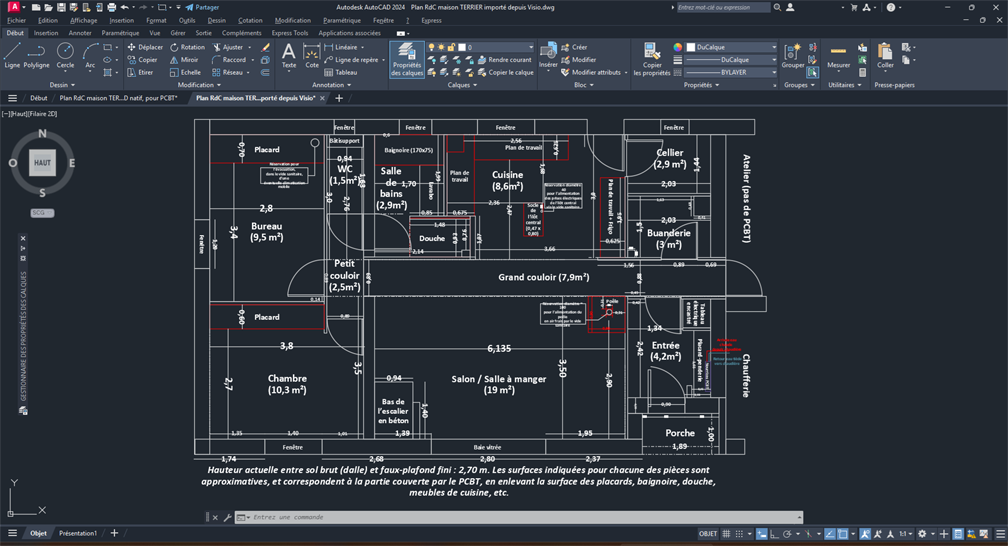Click Copier les propriétés tool
The height and width of the screenshot is (546, 1008).
tap(652, 59)
